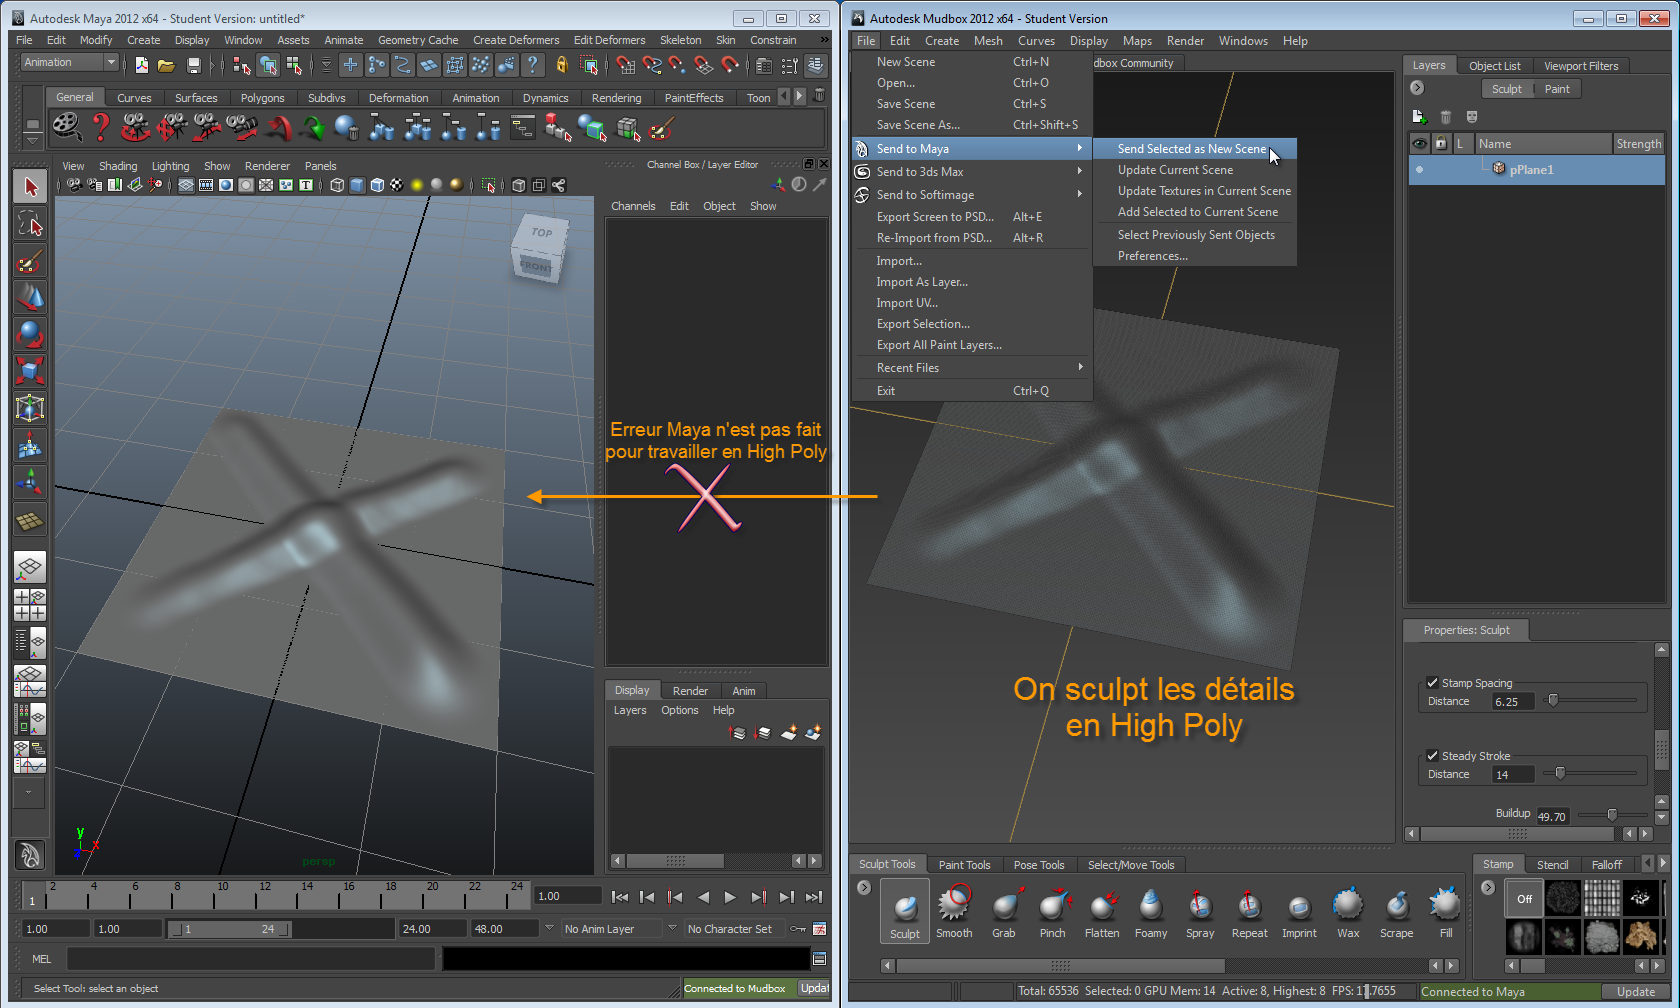The height and width of the screenshot is (1008, 1680).
Task: Activate the Imprint sculpt tool
Action: tap(1299, 910)
